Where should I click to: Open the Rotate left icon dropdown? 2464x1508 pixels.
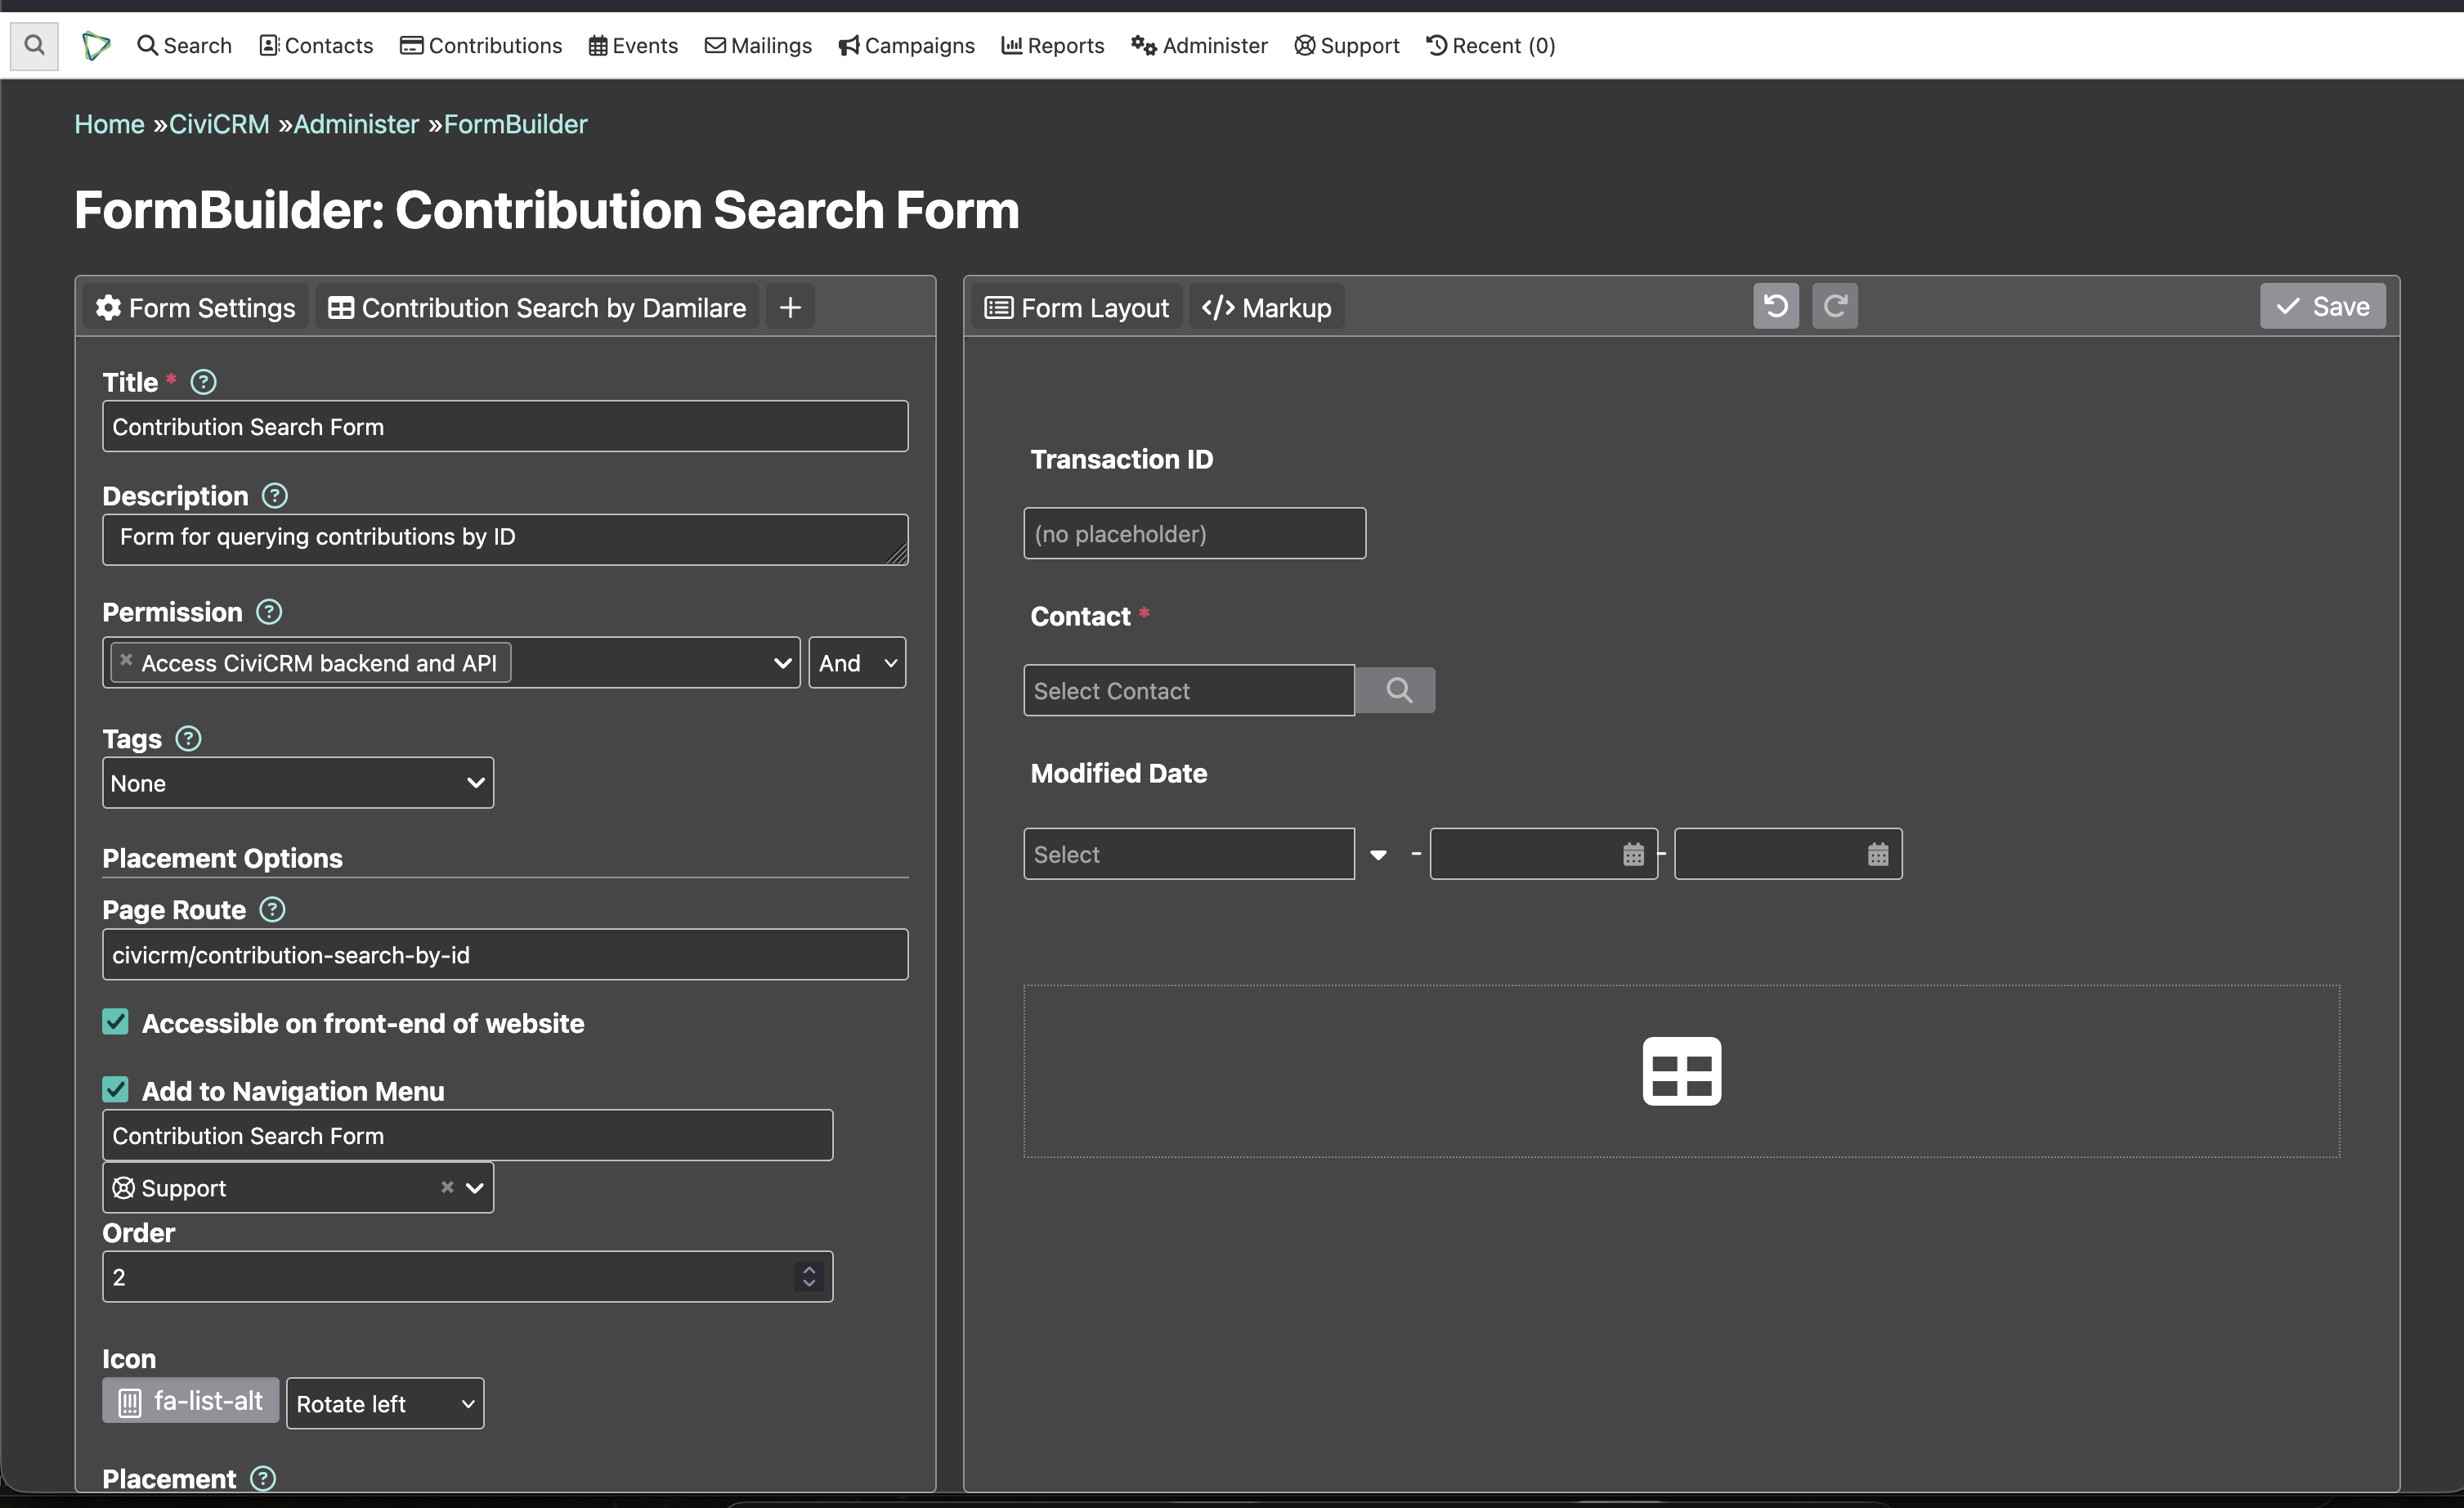(x=385, y=1404)
